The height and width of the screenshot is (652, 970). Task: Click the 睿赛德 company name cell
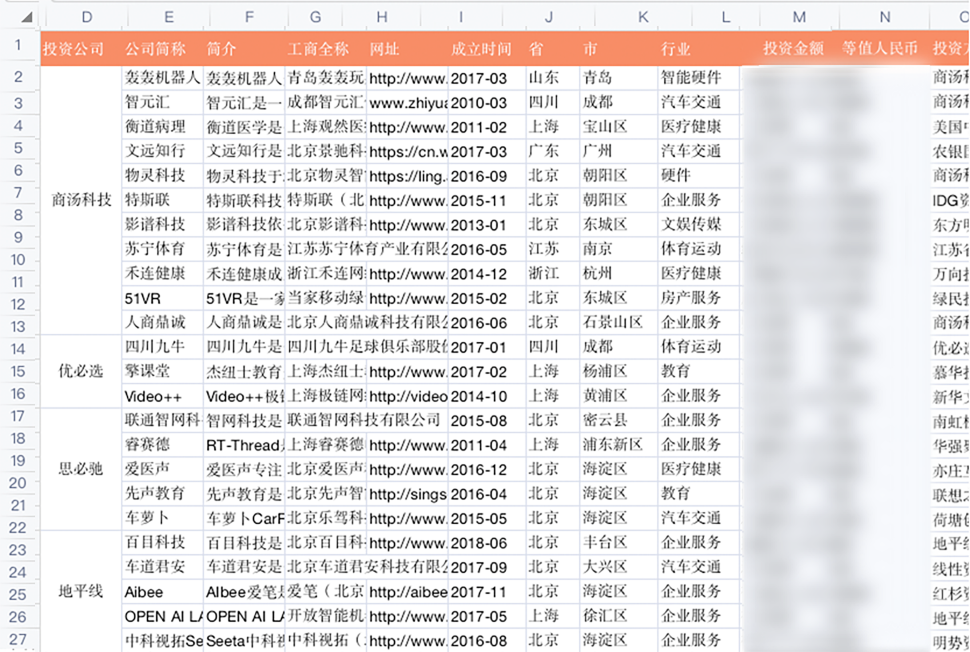(x=163, y=445)
